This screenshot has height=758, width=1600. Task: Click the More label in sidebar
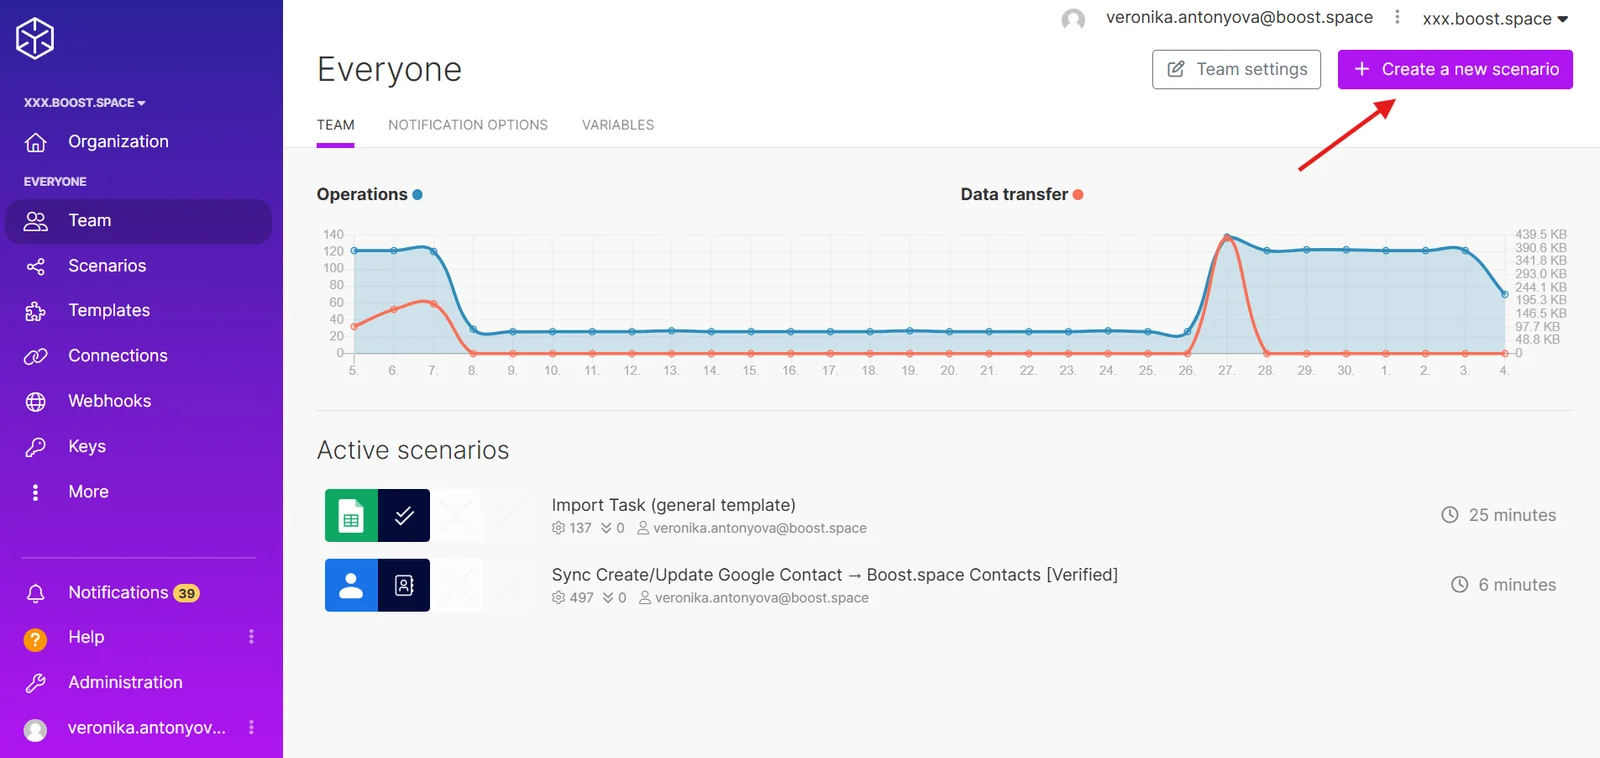[88, 492]
